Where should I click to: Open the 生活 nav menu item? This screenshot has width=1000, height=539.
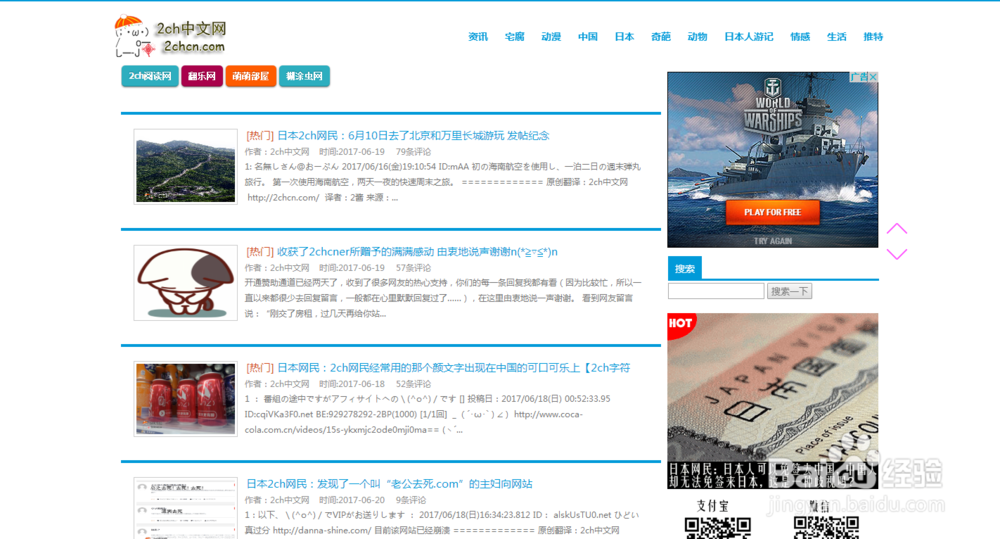[836, 36]
